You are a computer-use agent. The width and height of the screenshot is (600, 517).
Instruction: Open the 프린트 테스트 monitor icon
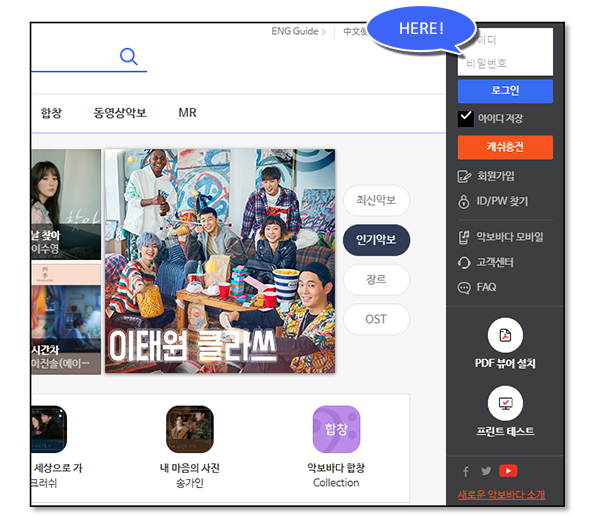pyautogui.click(x=505, y=403)
